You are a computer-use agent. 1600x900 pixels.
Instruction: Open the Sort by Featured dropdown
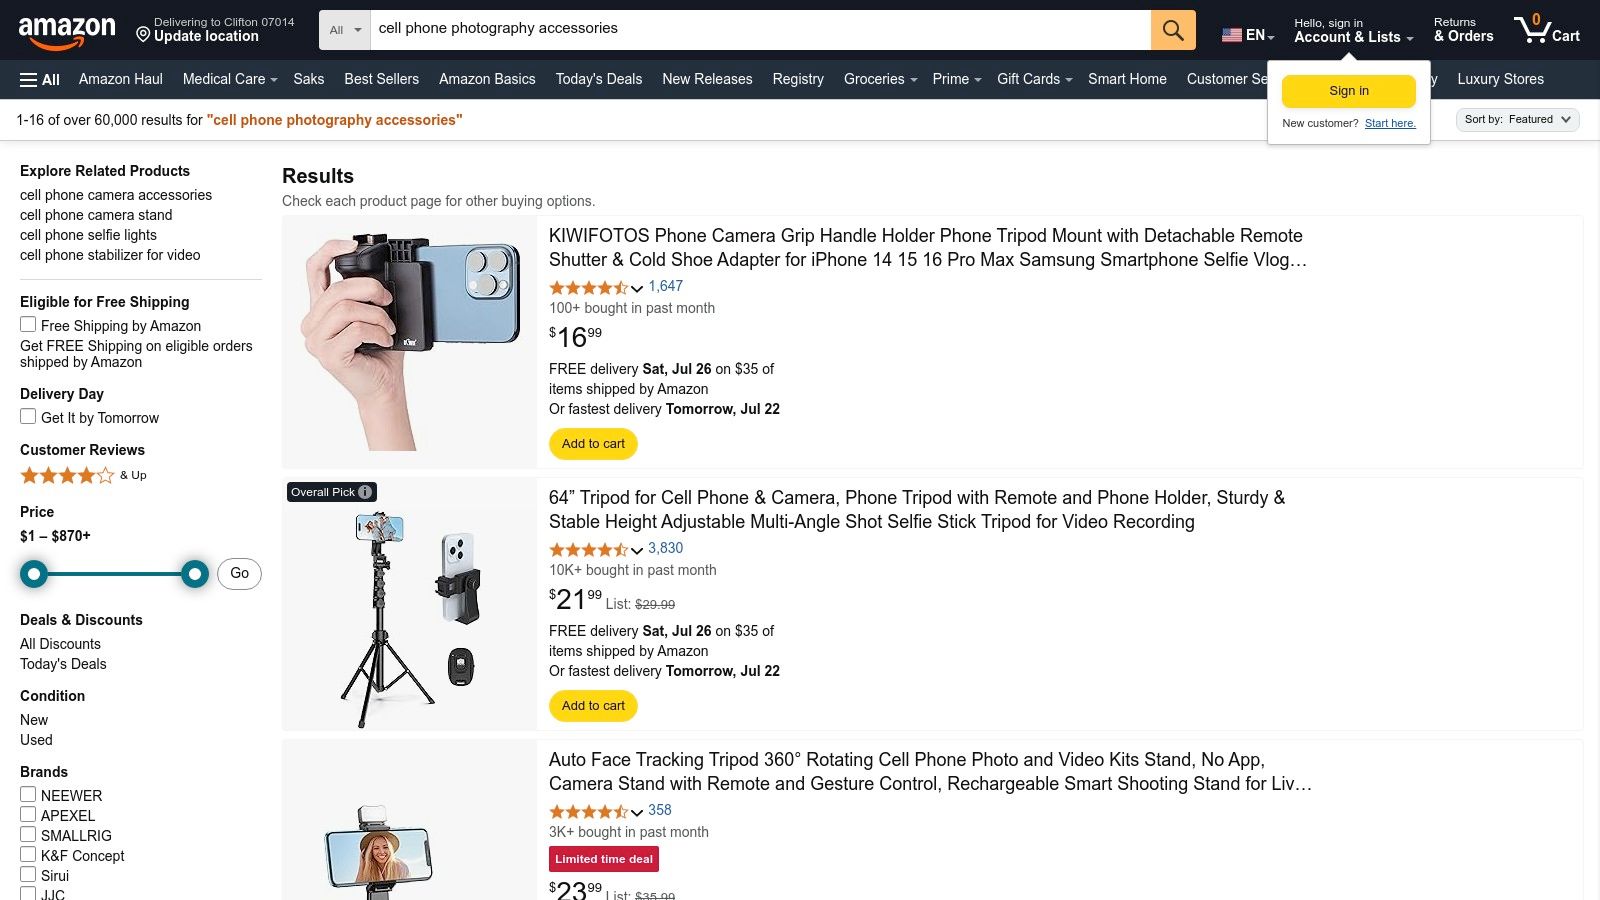click(x=1517, y=120)
